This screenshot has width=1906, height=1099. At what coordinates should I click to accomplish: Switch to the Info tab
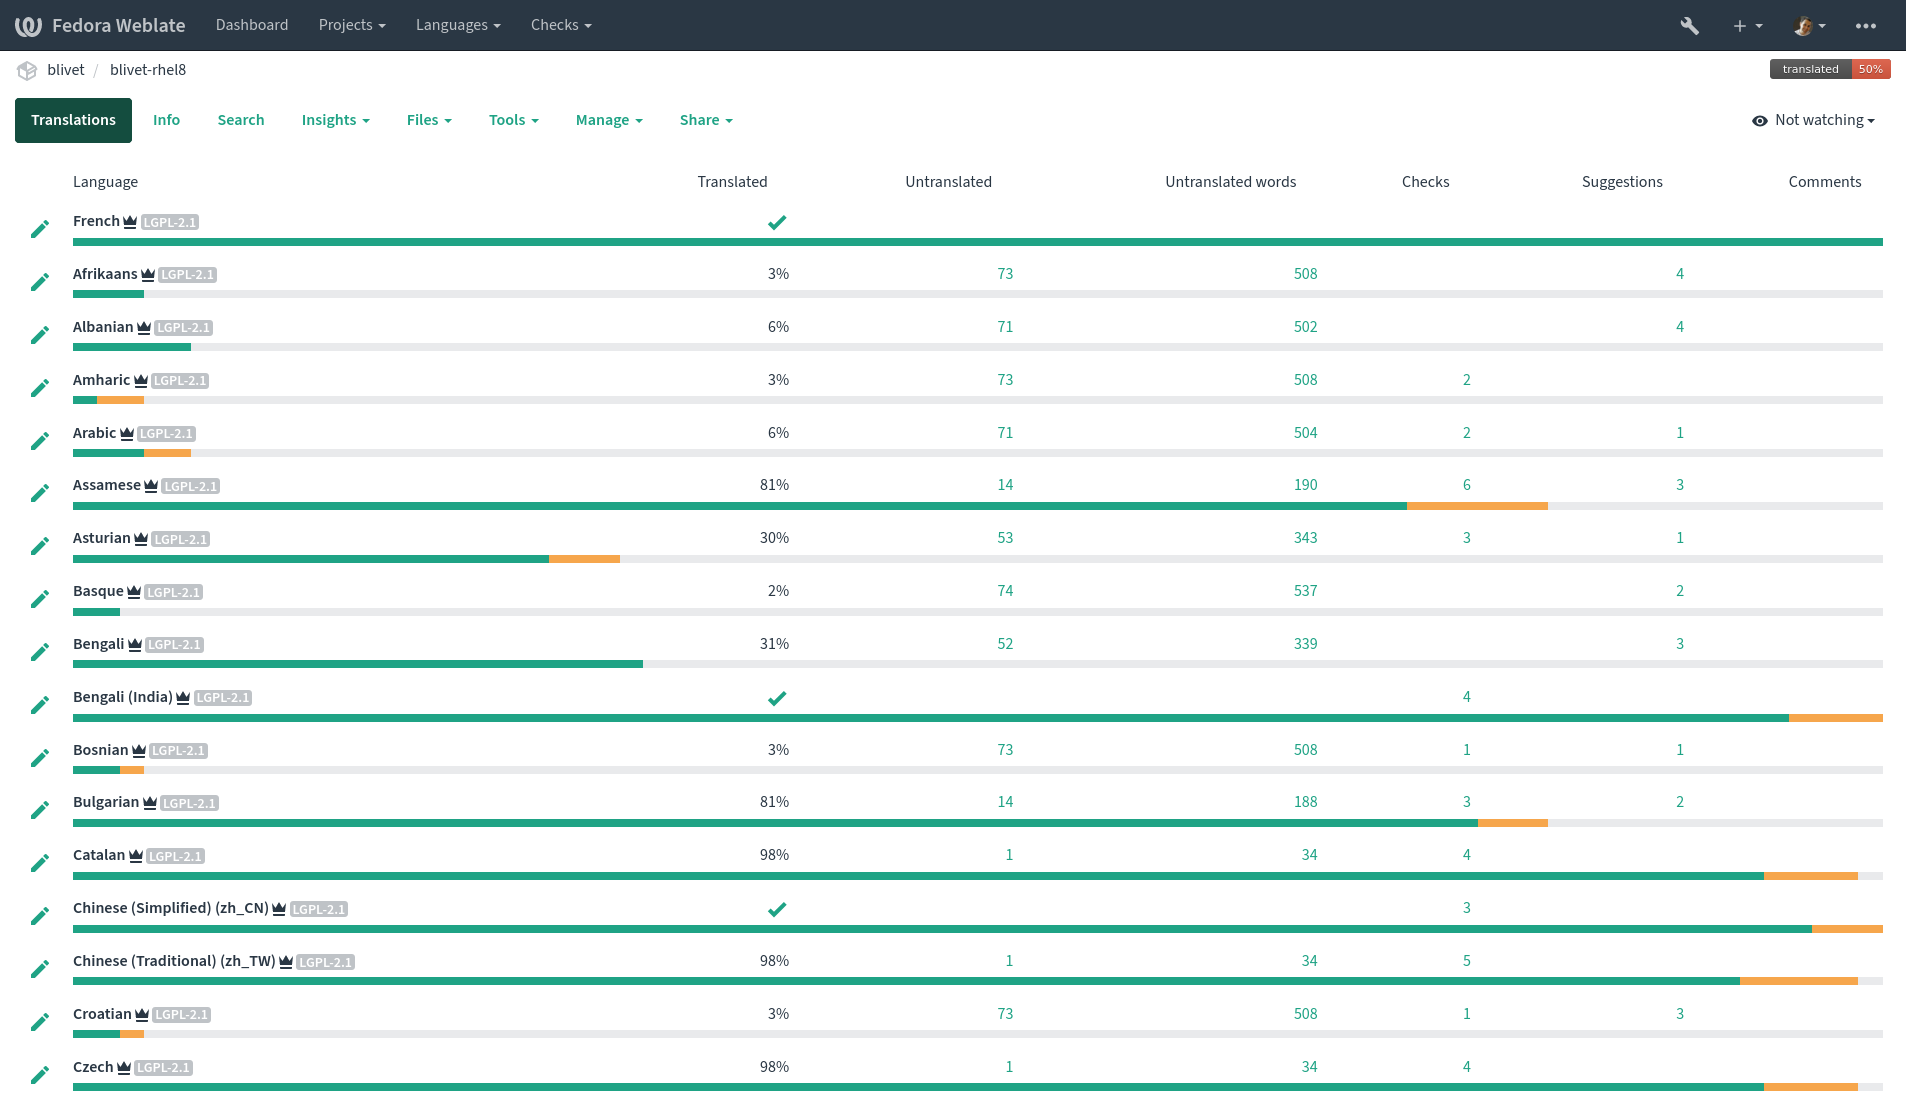(166, 120)
